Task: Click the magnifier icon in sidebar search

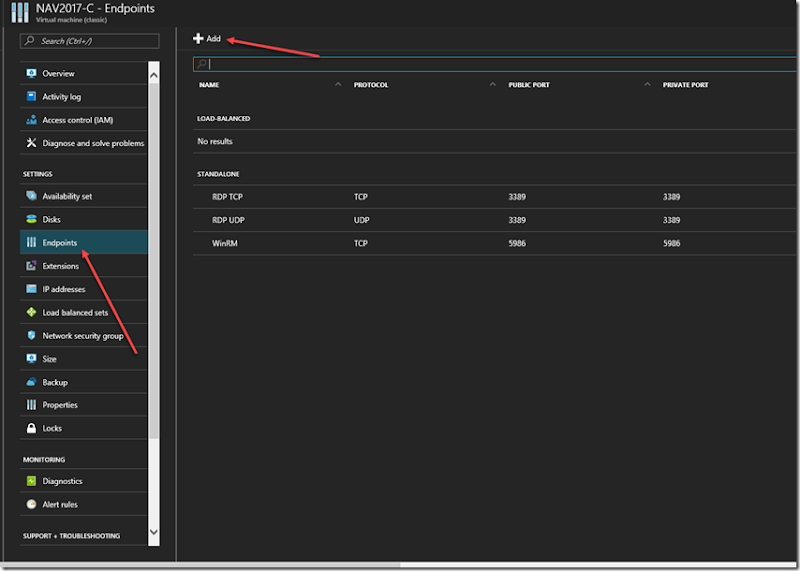Action: pyautogui.click(x=30, y=40)
